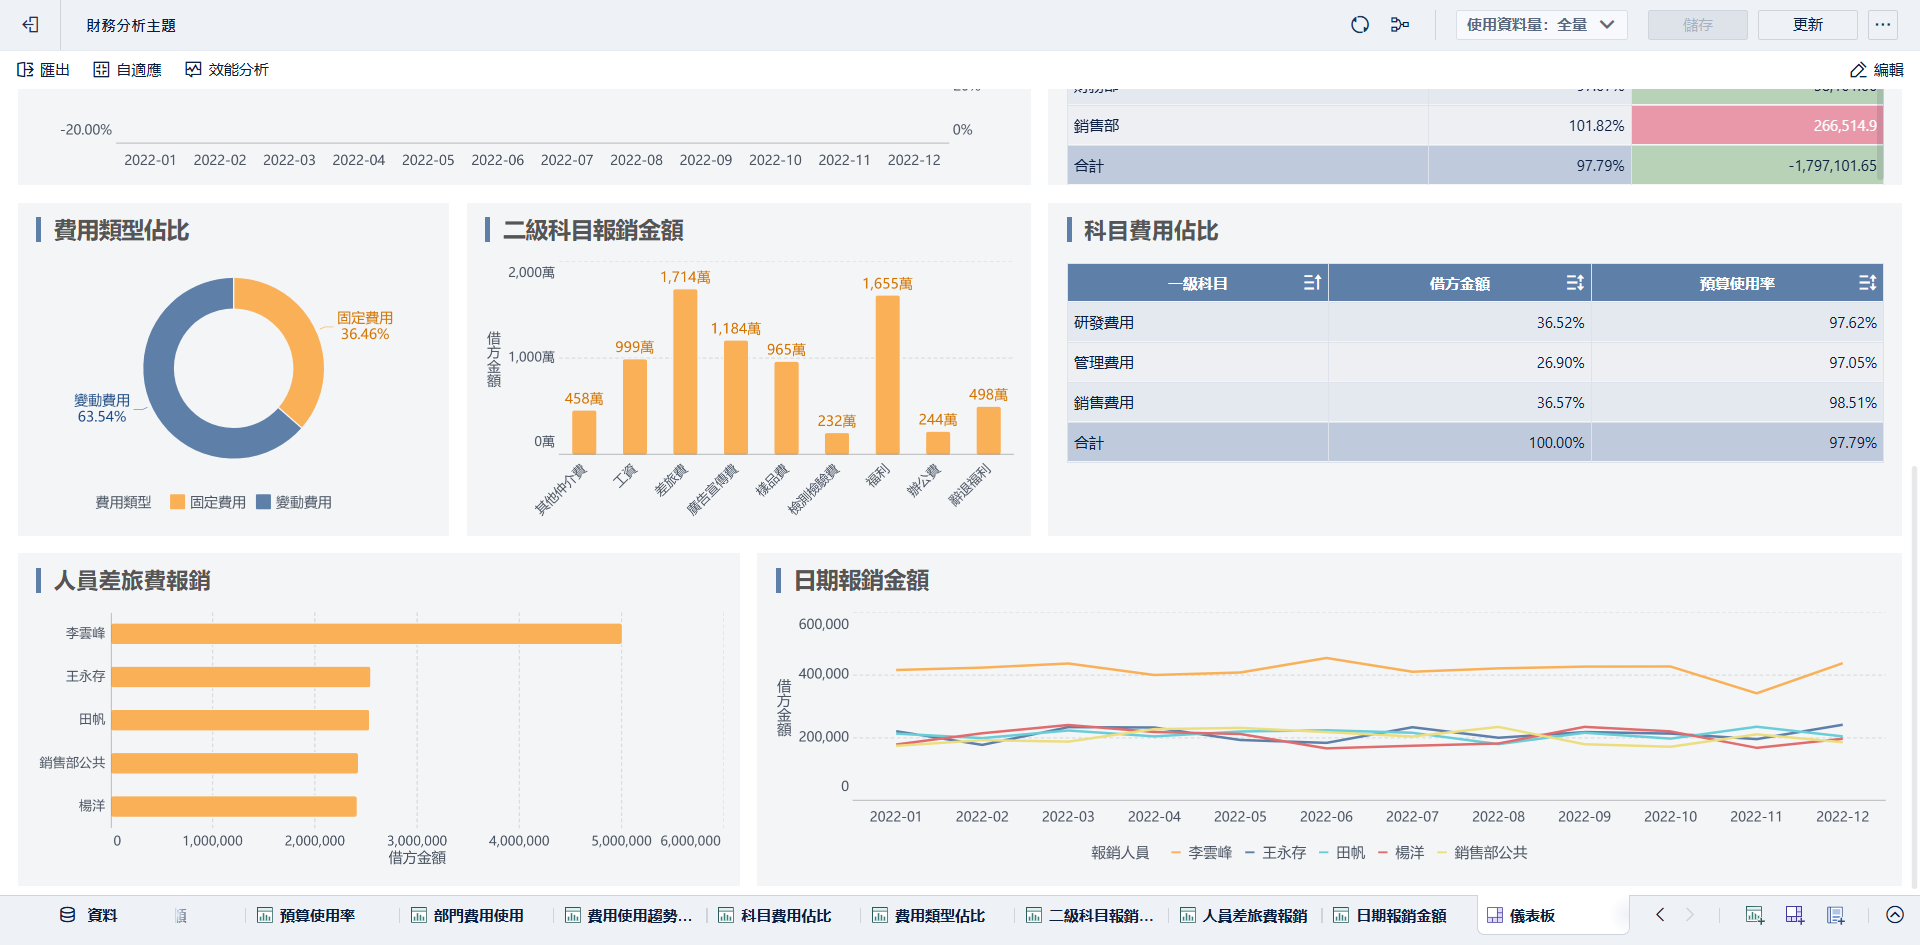
Task: Click the 研發費用 row cell
Action: (1197, 323)
